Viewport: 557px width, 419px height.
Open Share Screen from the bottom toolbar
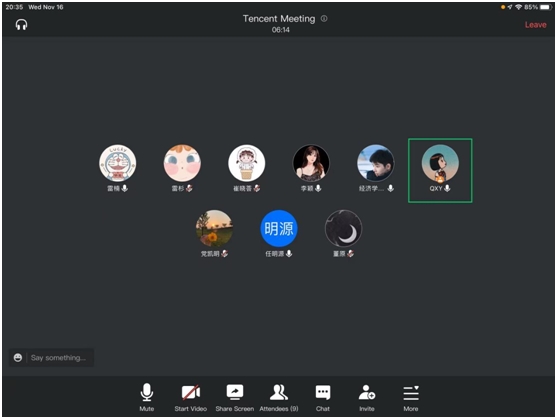coord(235,392)
